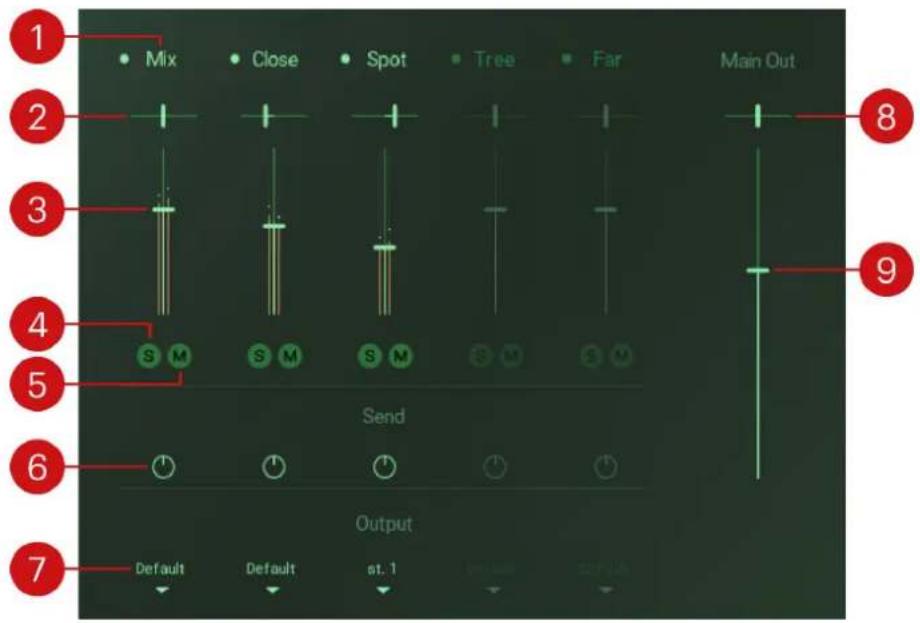
Task: Mute the Far microphone channel
Action: click(x=622, y=355)
